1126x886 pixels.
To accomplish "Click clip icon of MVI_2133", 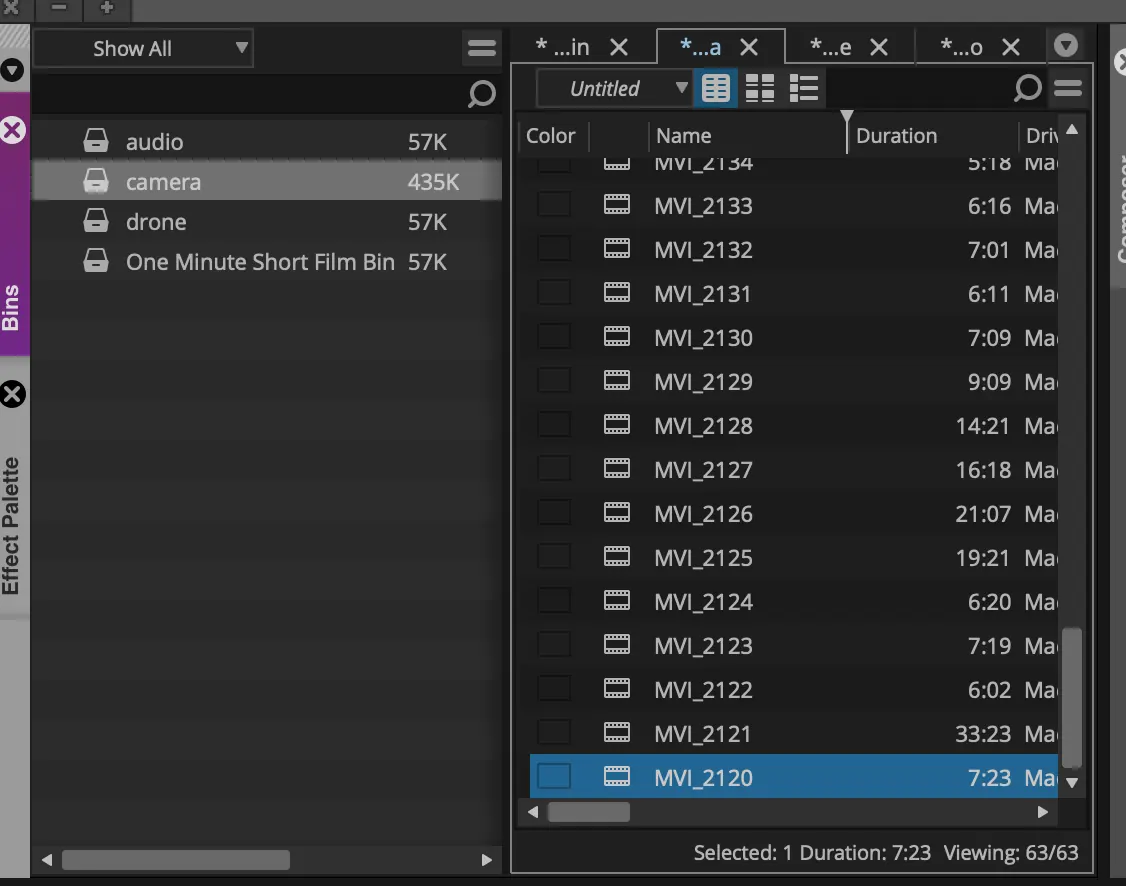I will point(617,205).
